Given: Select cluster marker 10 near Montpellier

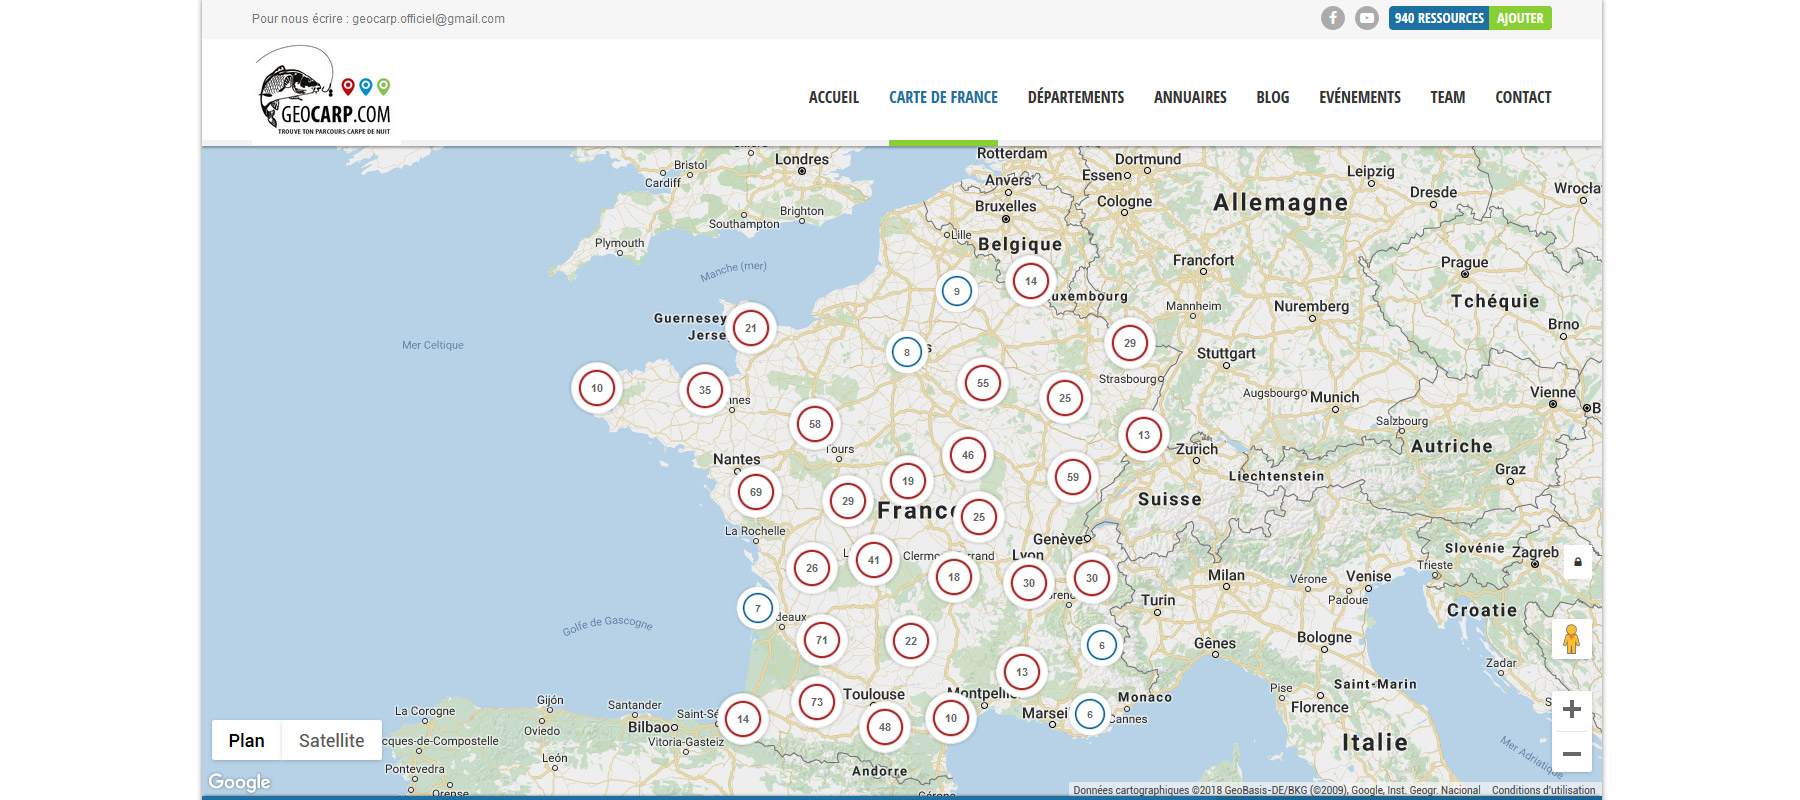Looking at the screenshot, I should coord(951,718).
